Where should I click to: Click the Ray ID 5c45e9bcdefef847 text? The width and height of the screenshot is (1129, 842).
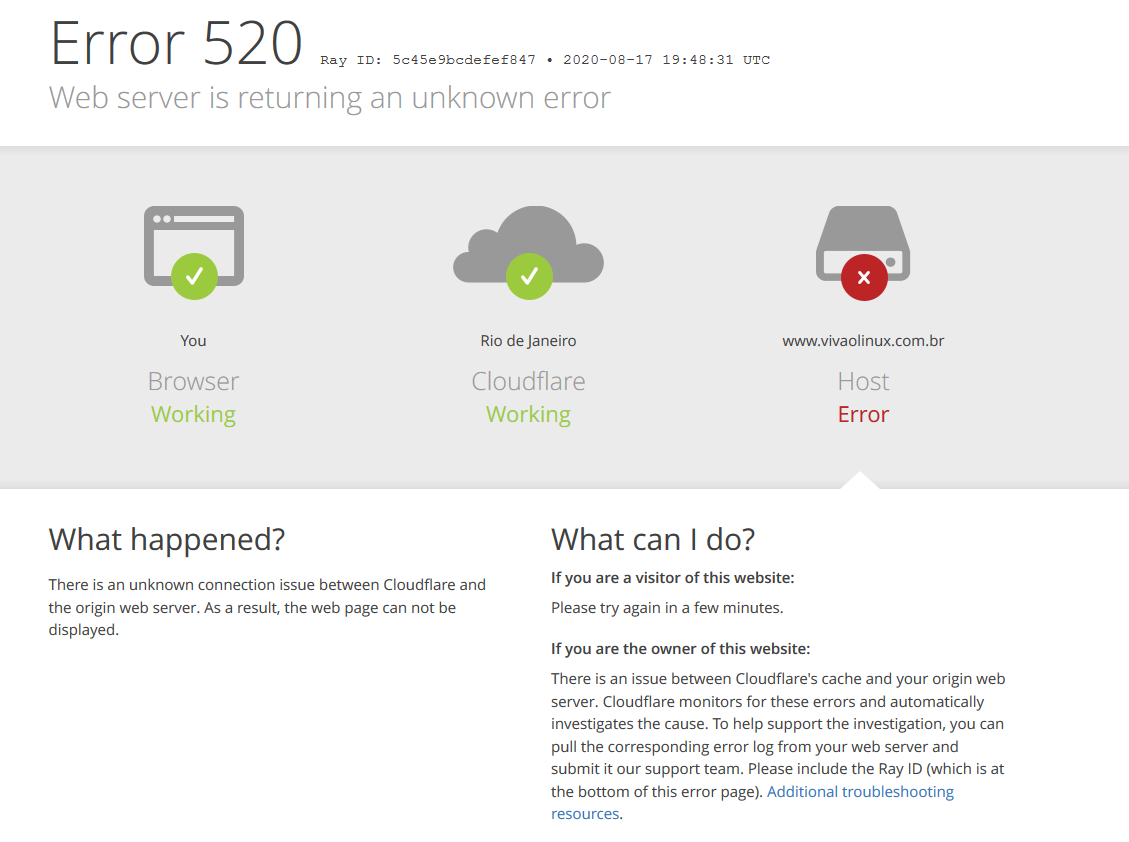(x=428, y=60)
